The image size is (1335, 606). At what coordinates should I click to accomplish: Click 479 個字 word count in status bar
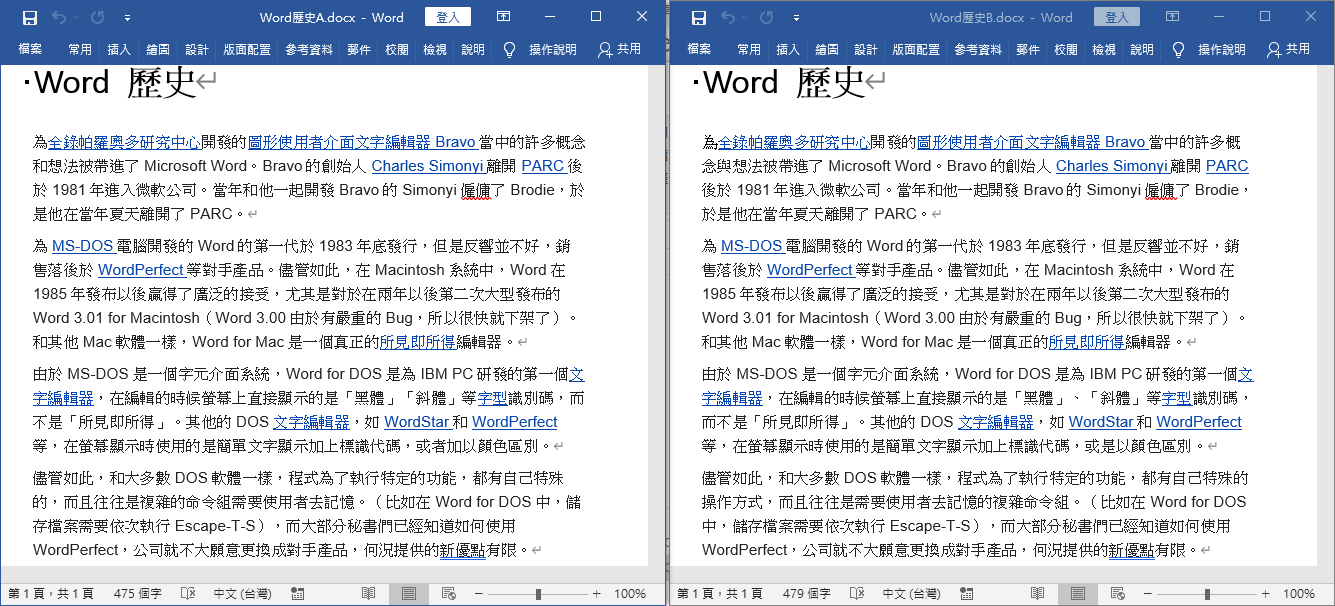(807, 594)
